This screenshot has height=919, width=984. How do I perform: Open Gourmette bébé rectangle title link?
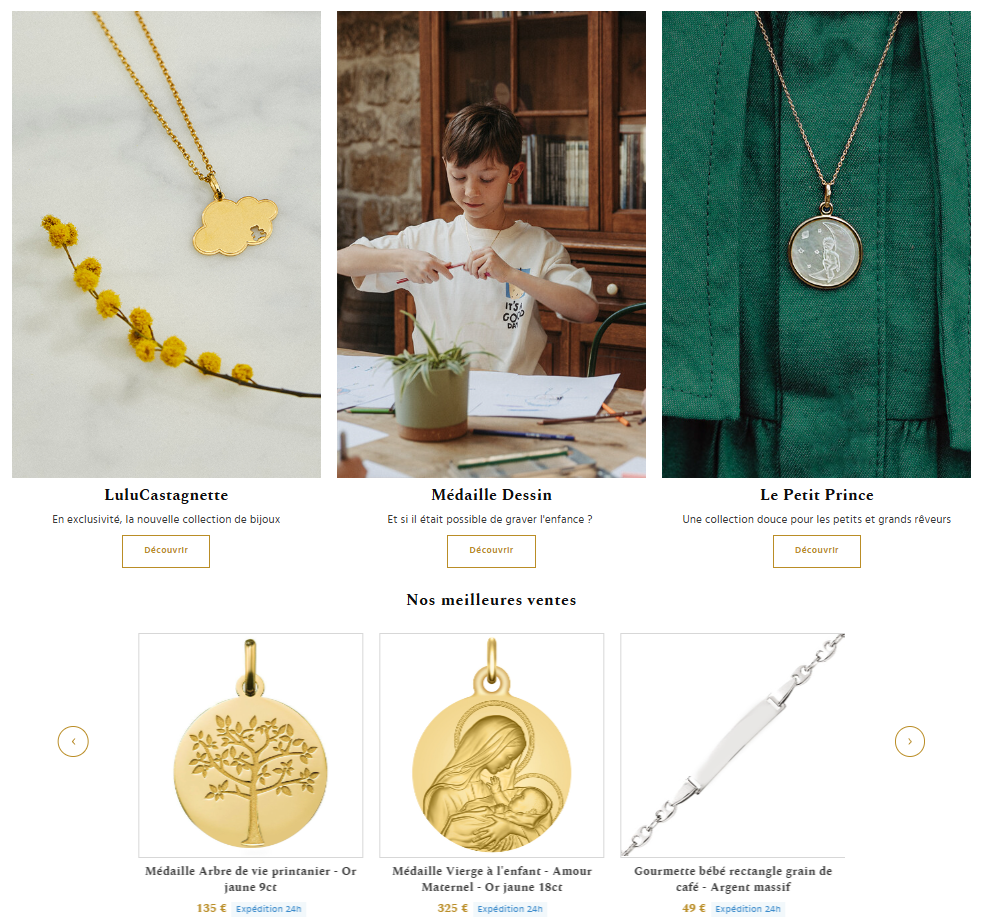(x=732, y=879)
